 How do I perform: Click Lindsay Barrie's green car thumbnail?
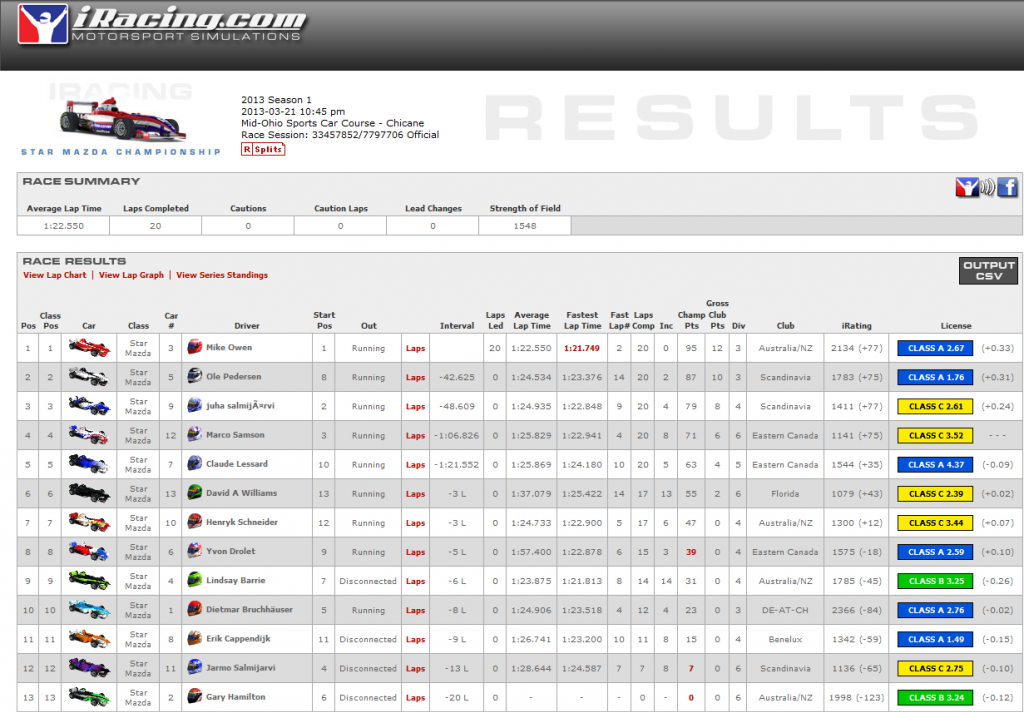click(89, 581)
